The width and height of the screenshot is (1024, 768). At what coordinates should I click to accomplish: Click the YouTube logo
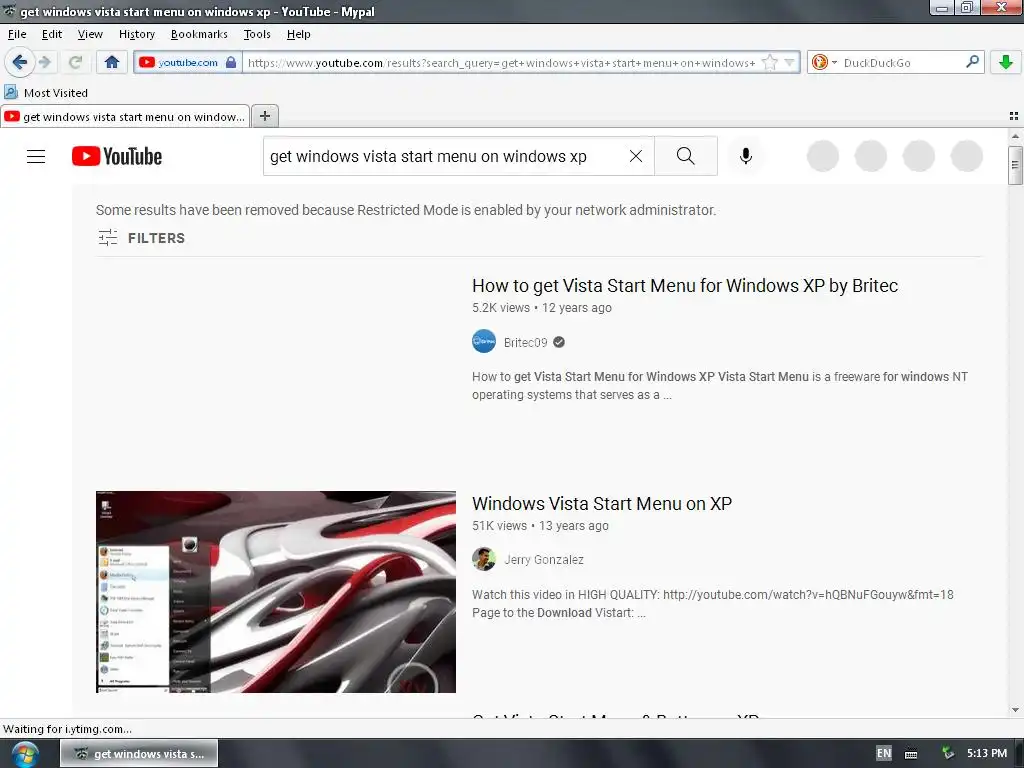117,156
